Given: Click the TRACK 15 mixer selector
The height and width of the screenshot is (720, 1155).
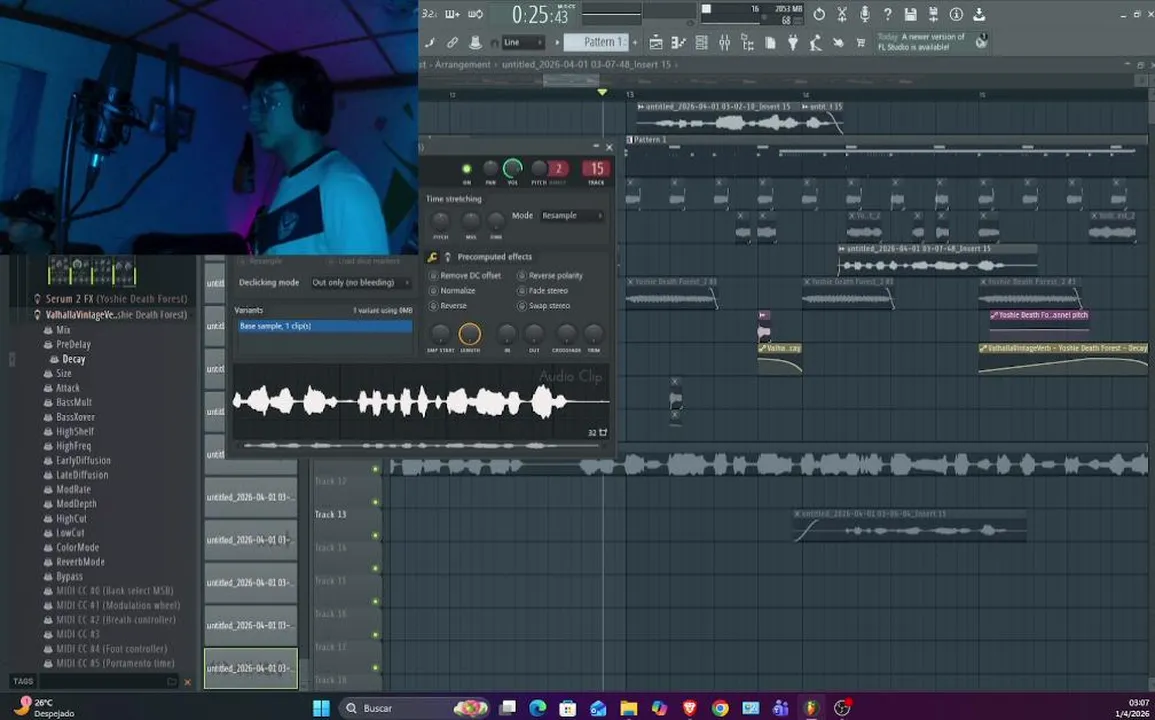Looking at the screenshot, I should coord(596,169).
